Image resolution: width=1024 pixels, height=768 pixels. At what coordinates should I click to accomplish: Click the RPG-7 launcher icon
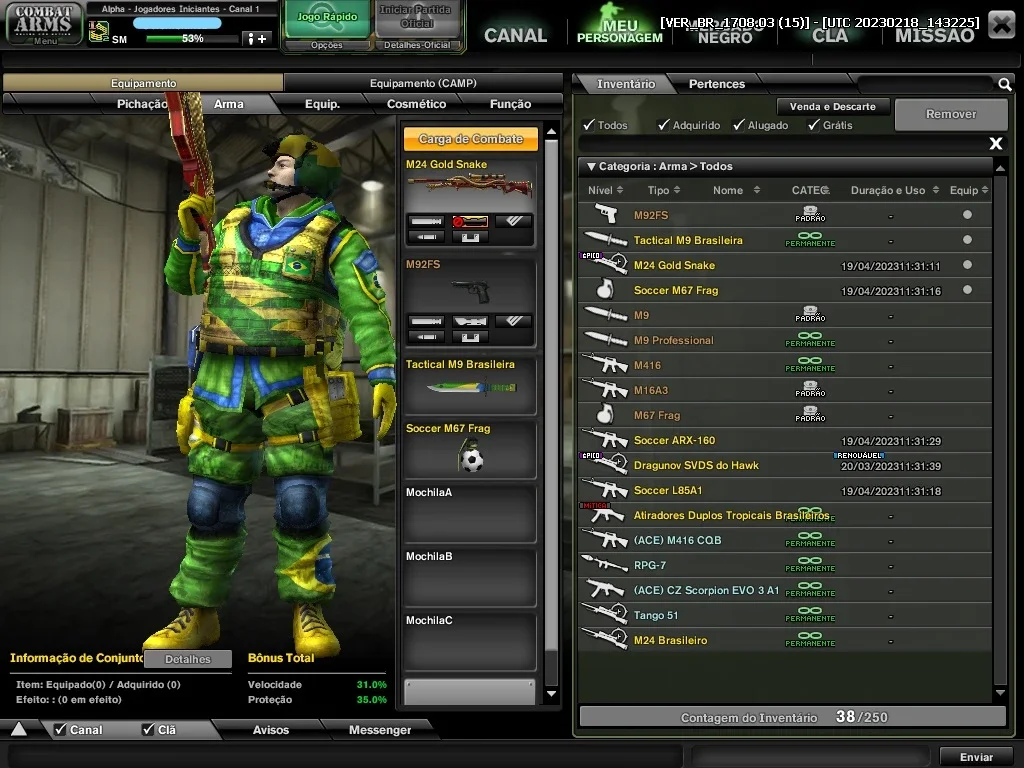click(603, 564)
